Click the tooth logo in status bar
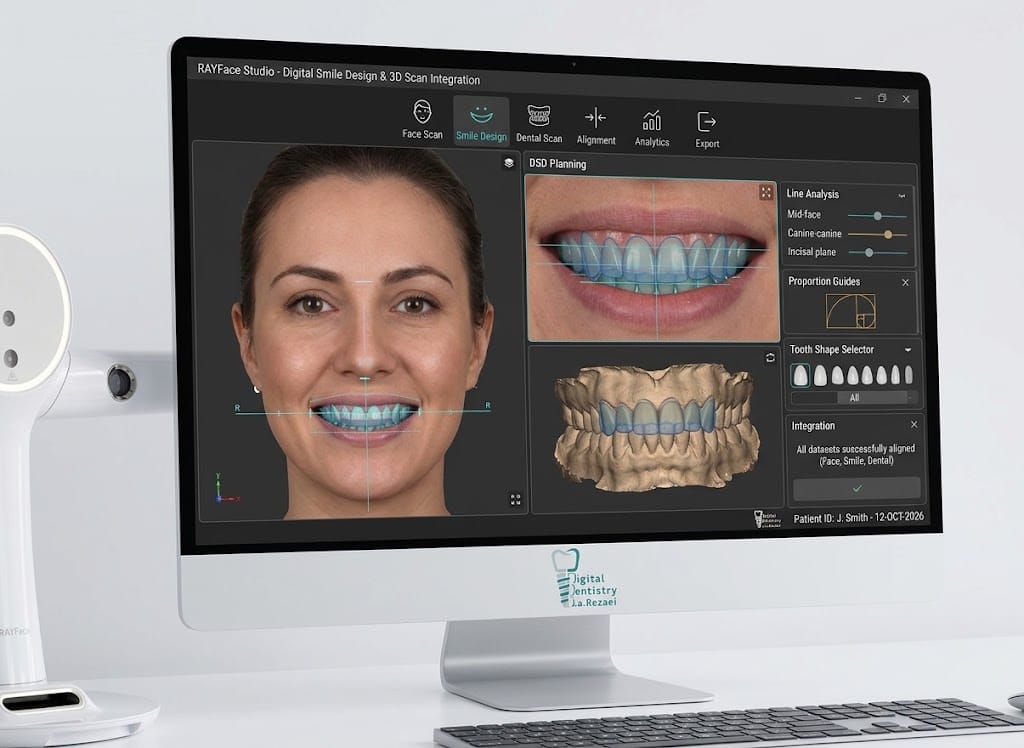Image resolution: width=1024 pixels, height=748 pixels. click(767, 519)
